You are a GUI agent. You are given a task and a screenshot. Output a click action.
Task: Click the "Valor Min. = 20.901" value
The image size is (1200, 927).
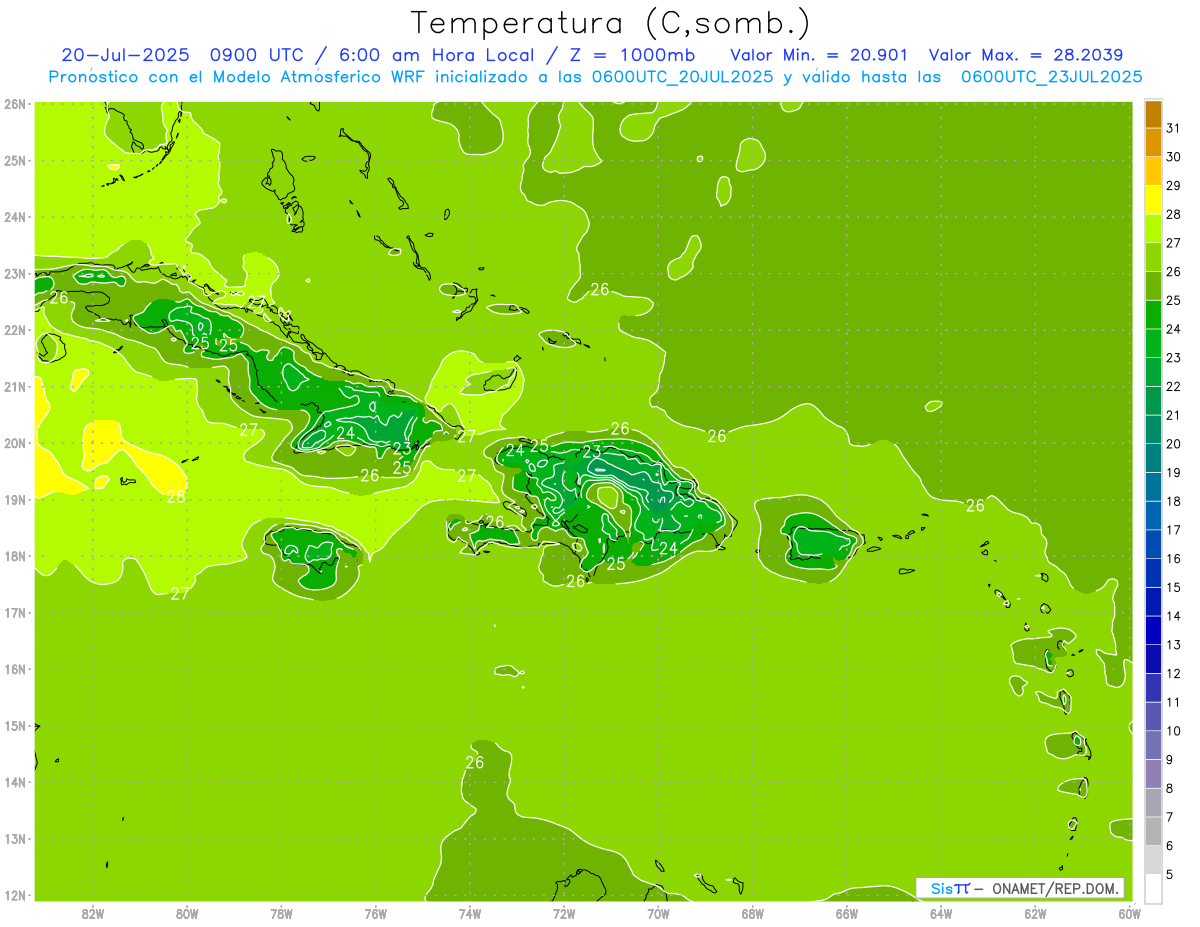coord(819,55)
